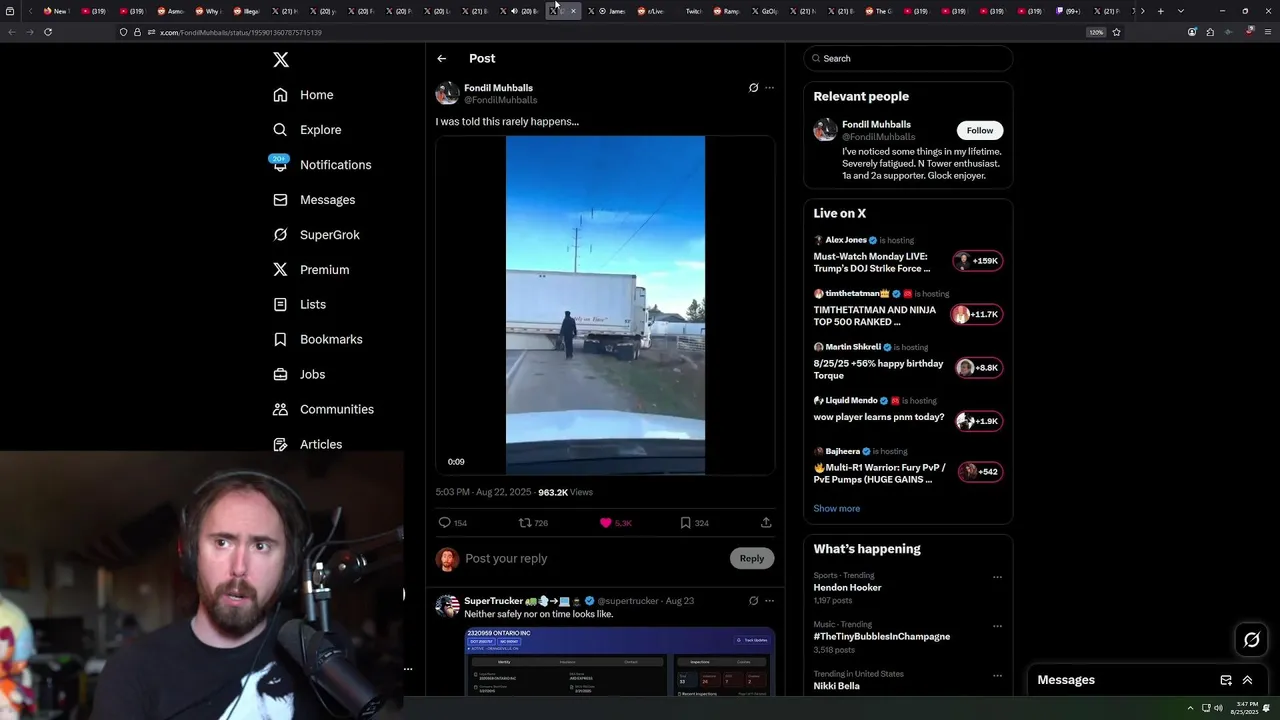Open Fondil Muhballs' profile avatar on the post
The height and width of the screenshot is (720, 1280).
[447, 94]
